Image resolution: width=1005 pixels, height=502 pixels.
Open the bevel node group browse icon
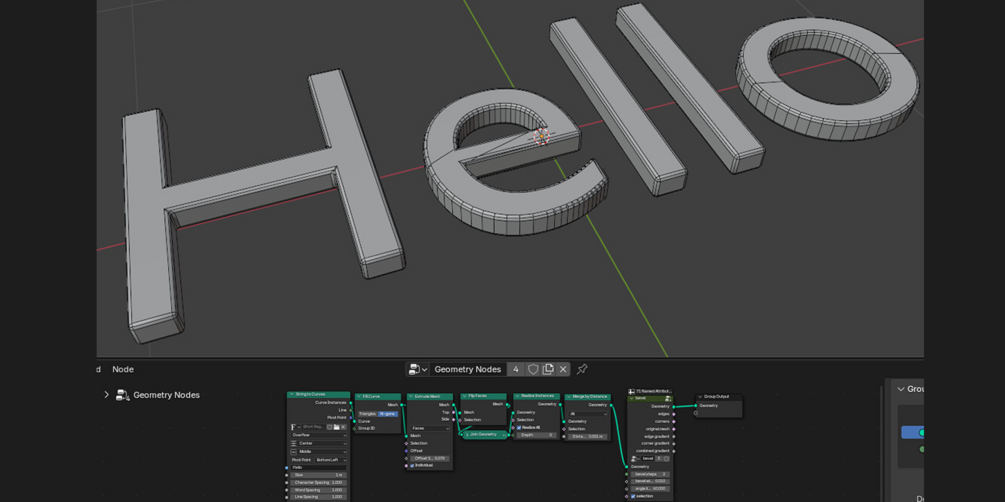(635, 458)
